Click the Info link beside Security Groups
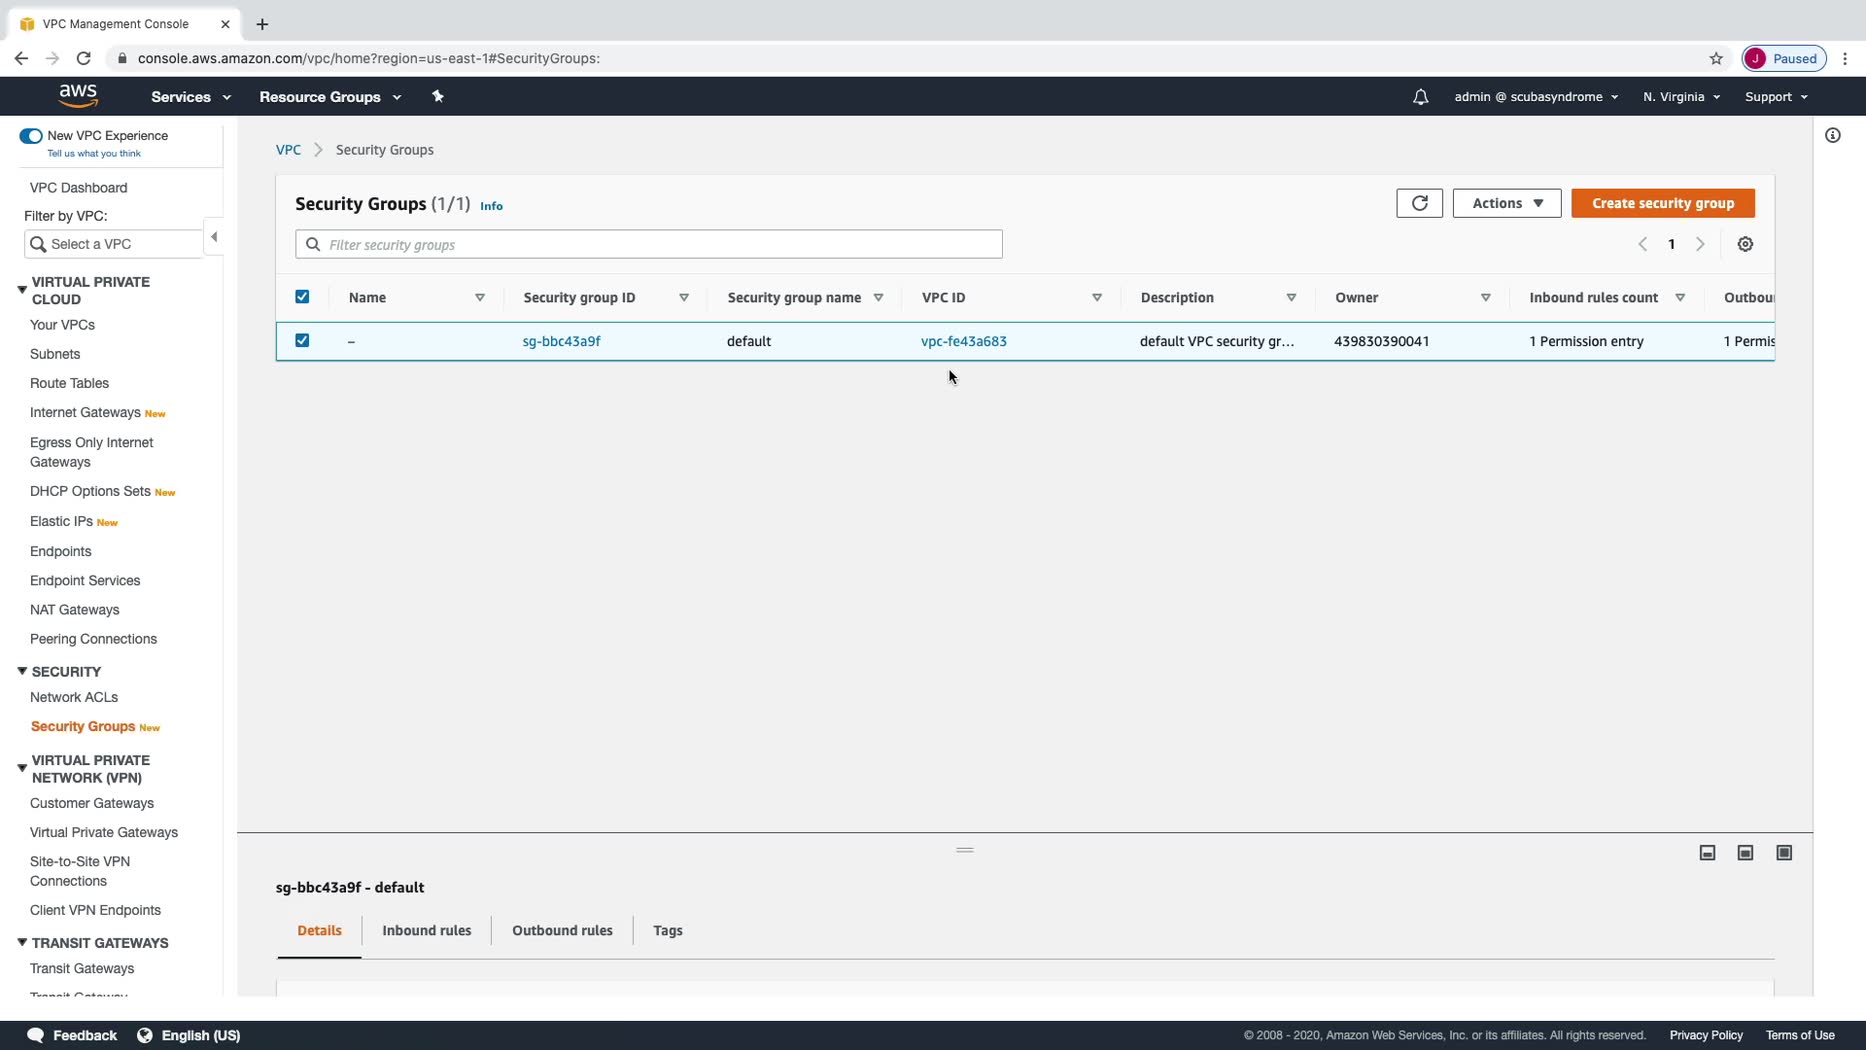1866x1050 pixels. 491,206
